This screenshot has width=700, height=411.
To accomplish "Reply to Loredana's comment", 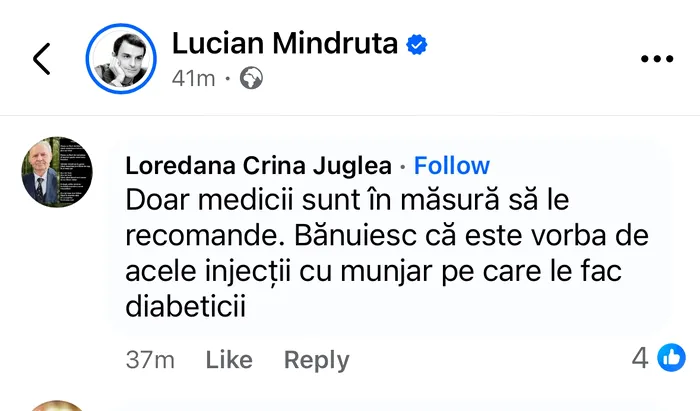I will 316,360.
